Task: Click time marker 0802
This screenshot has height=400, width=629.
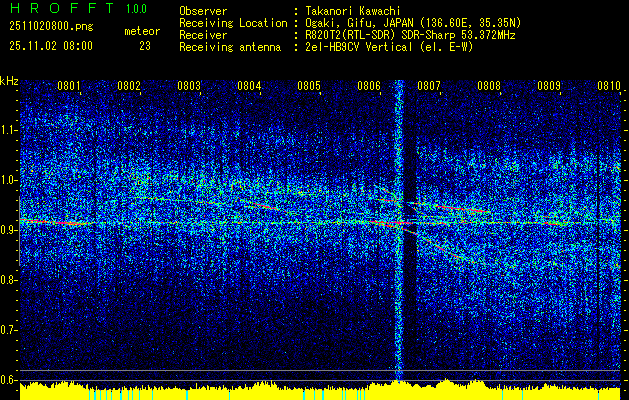Action: pos(129,86)
